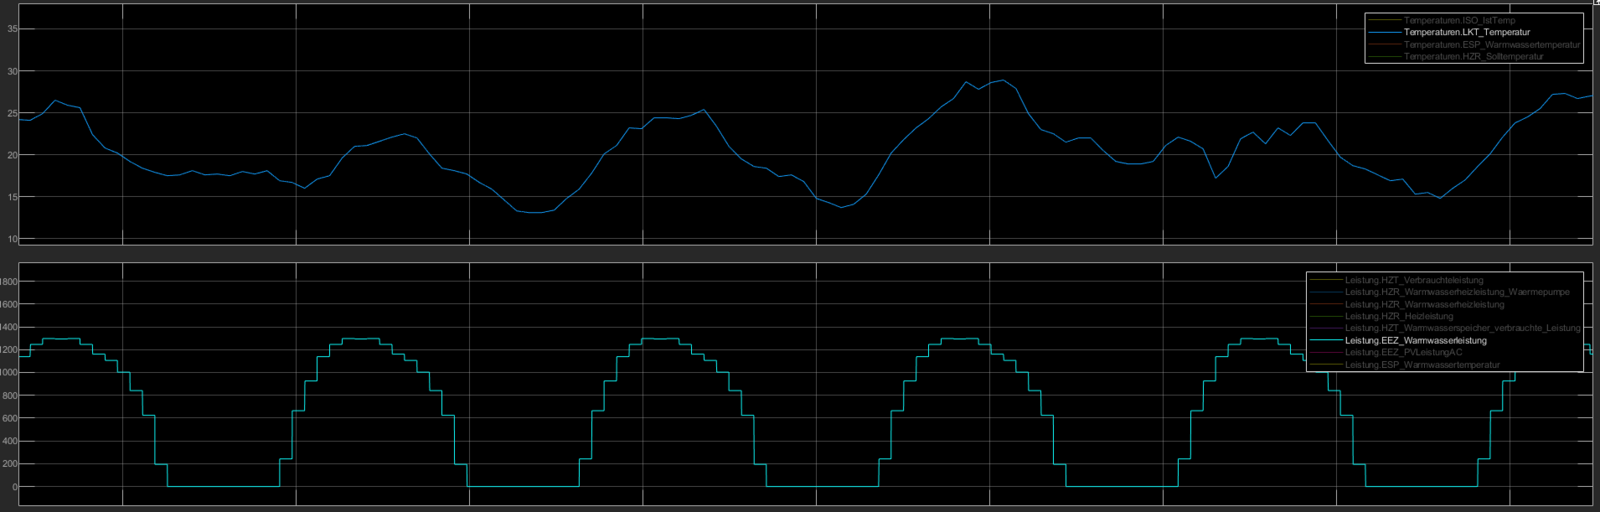Click Leistung.HZR_Warmwasserheizleistung entry without Waermepumpe suffix
The height and width of the screenshot is (512, 1600).
click(x=1424, y=304)
